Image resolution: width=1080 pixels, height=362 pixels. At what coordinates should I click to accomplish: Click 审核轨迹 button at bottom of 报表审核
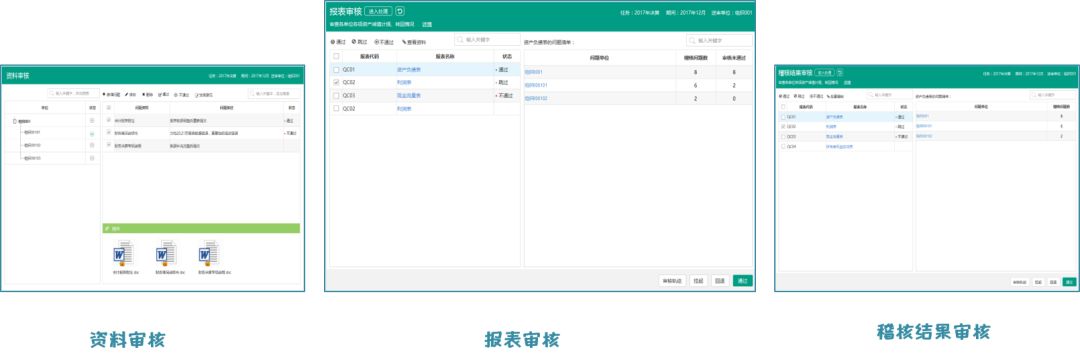tap(672, 281)
